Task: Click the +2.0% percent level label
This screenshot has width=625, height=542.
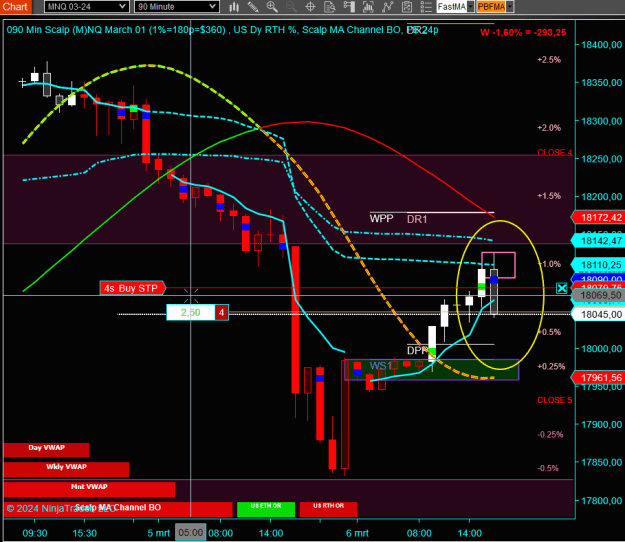Action: click(549, 128)
